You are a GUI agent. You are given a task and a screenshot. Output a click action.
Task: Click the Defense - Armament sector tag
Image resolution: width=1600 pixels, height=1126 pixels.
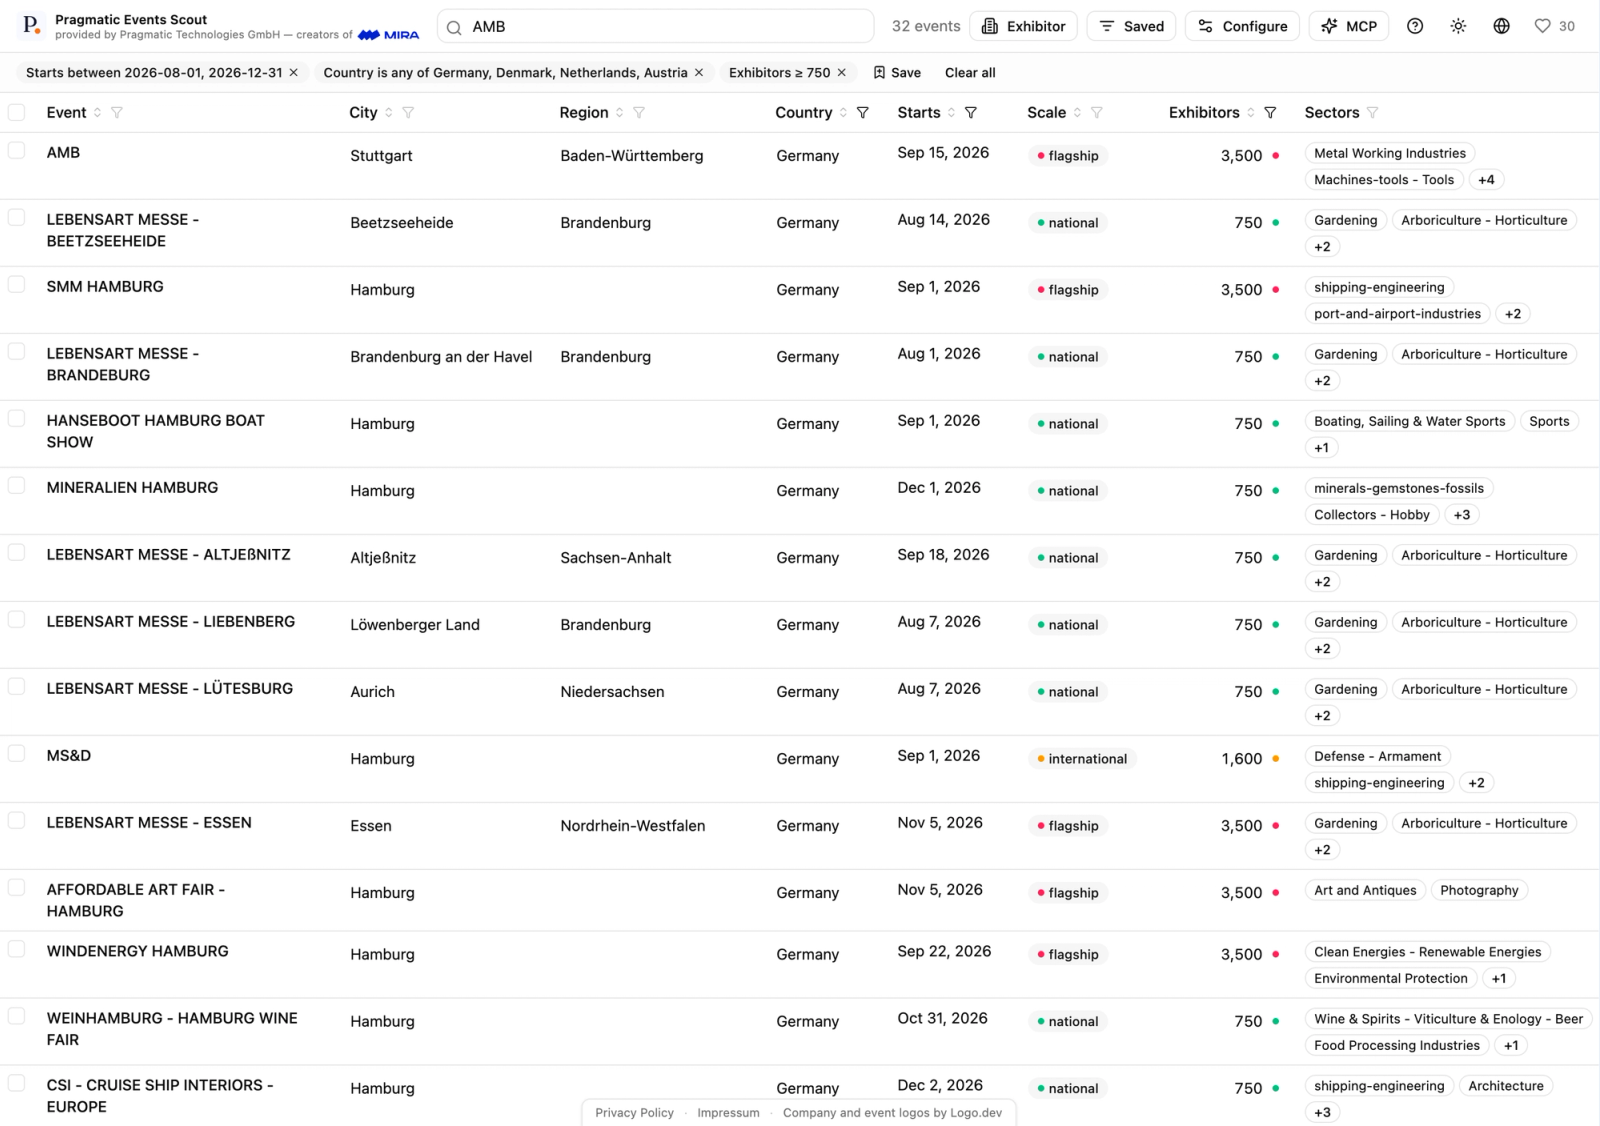pyautogui.click(x=1378, y=756)
